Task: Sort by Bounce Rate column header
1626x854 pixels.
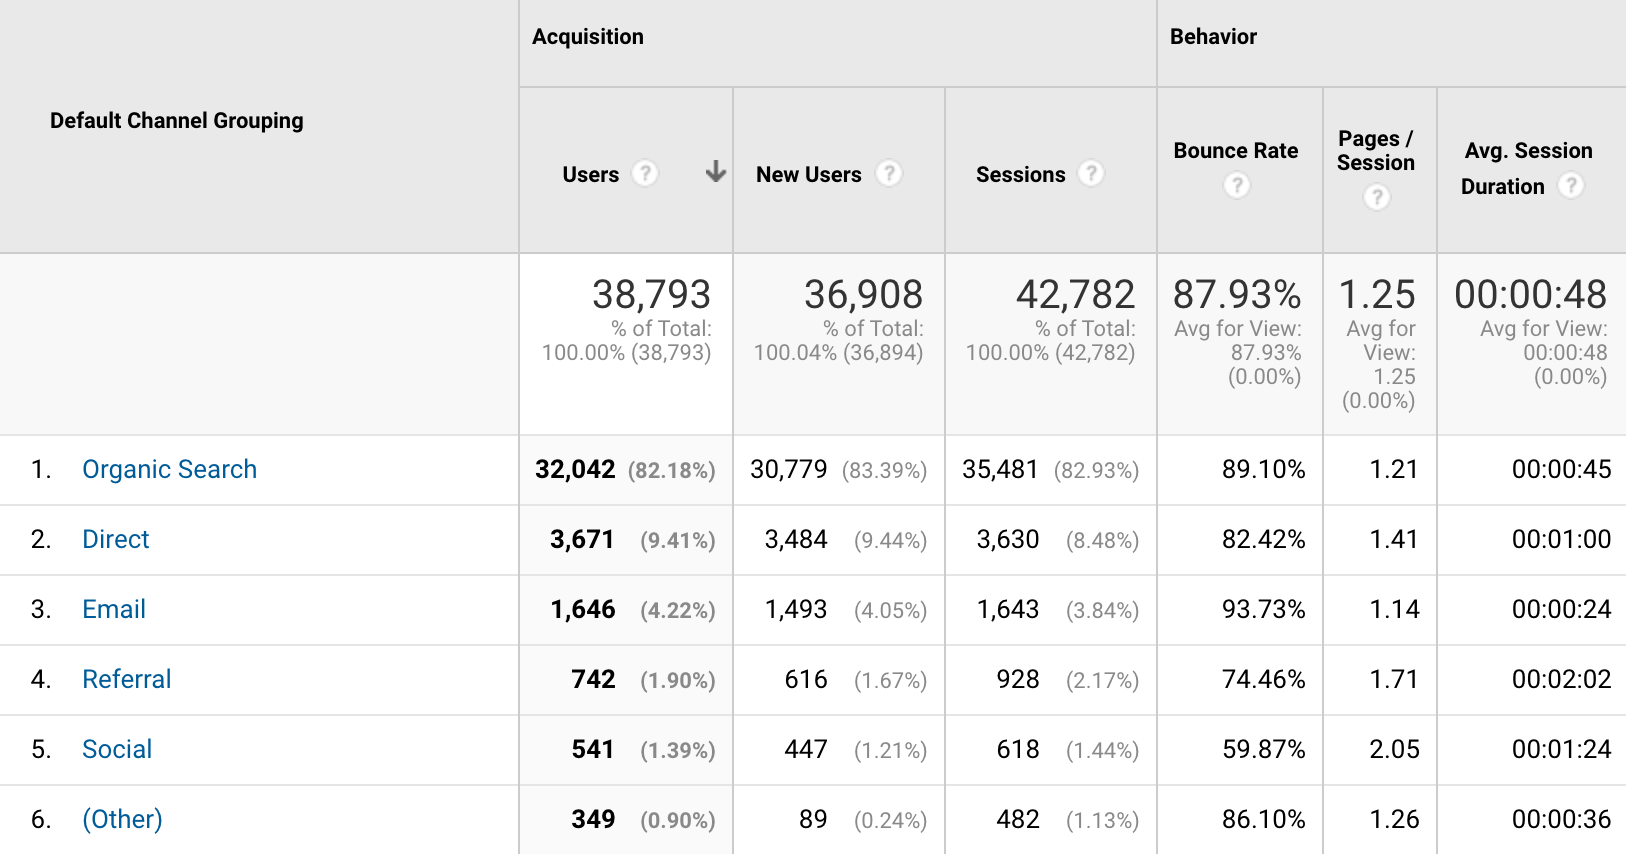Action: (1235, 151)
